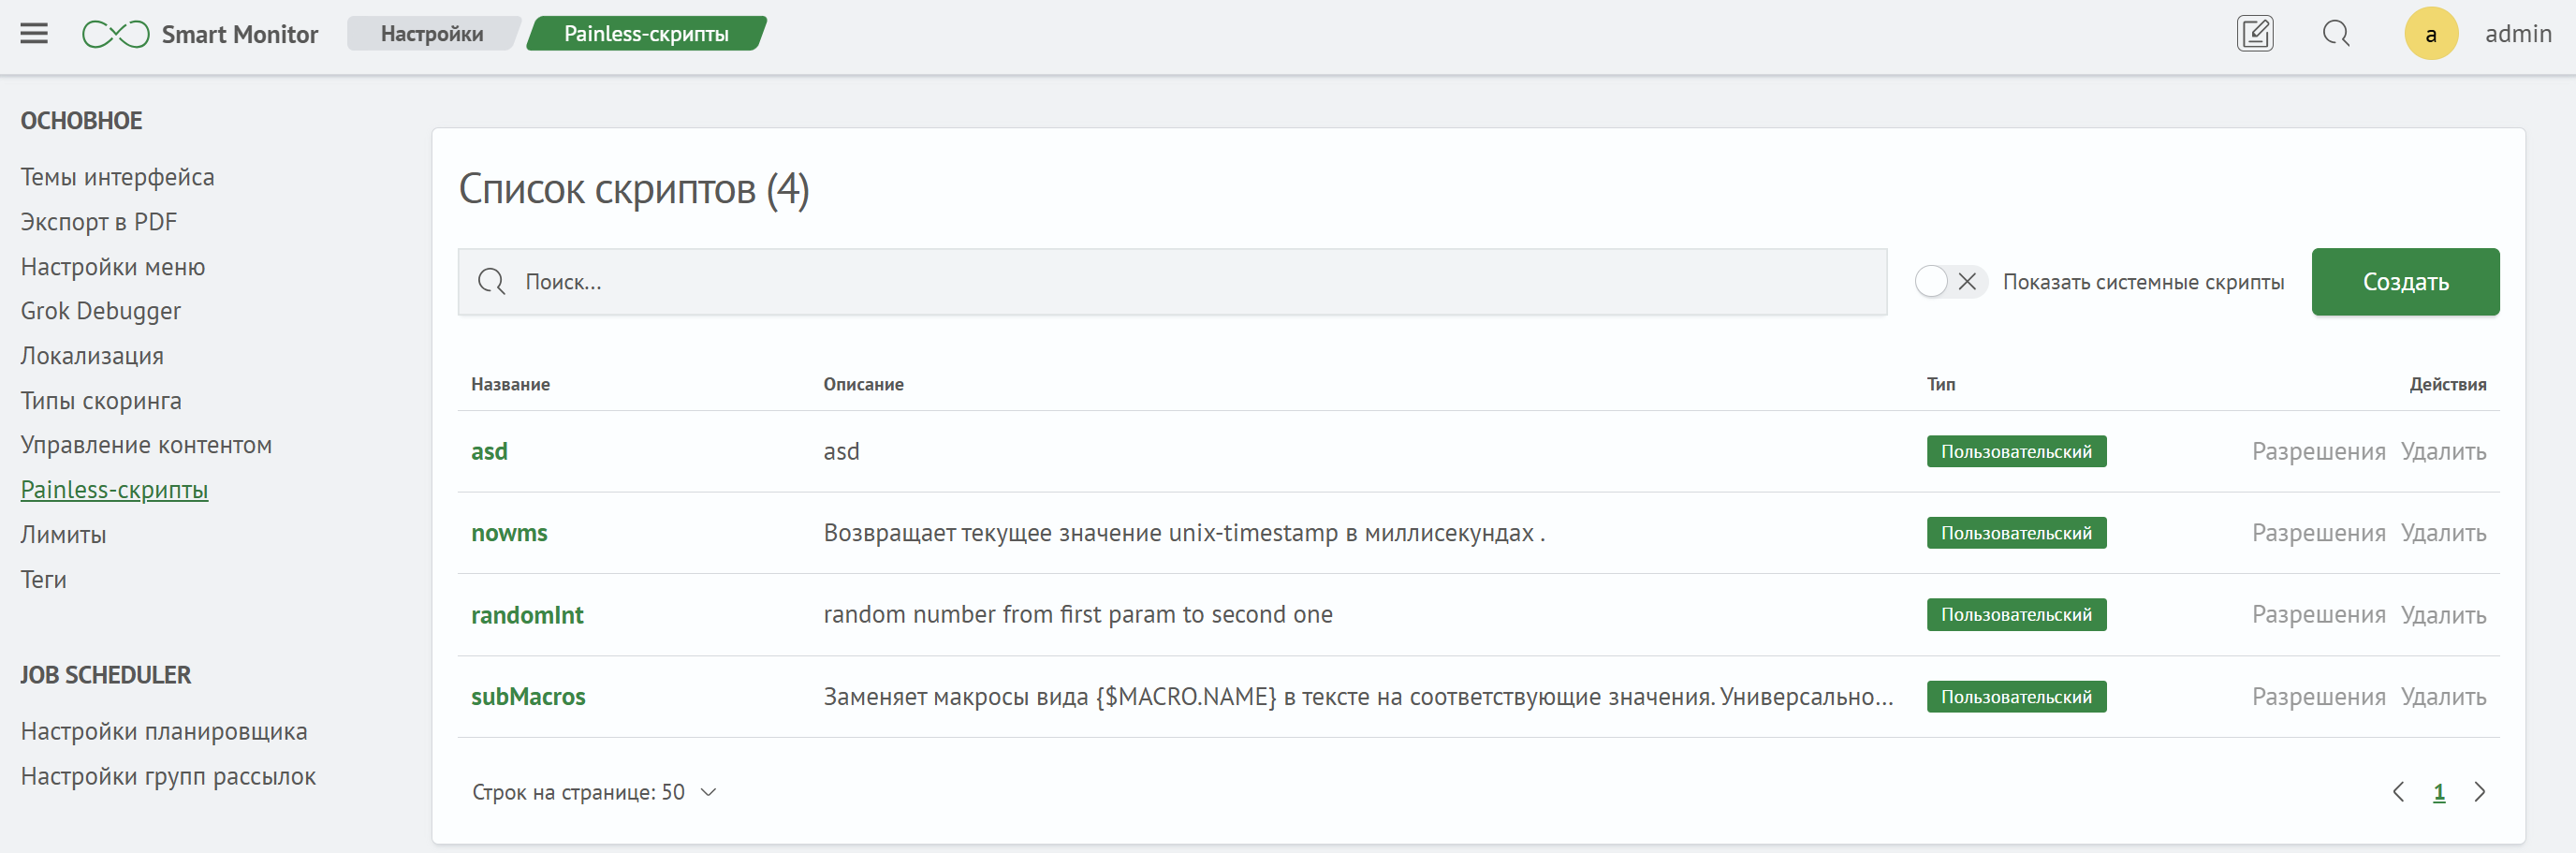Image resolution: width=2576 pixels, height=853 pixels.
Task: Open the global search magnifier icon
Action: (2336, 33)
